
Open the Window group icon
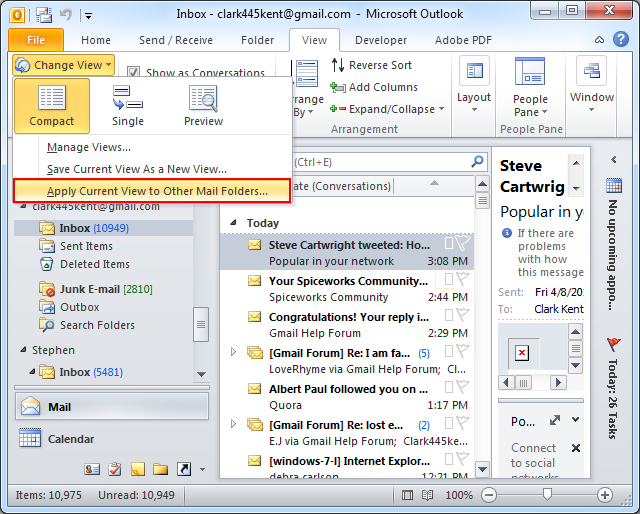[x=591, y=71]
